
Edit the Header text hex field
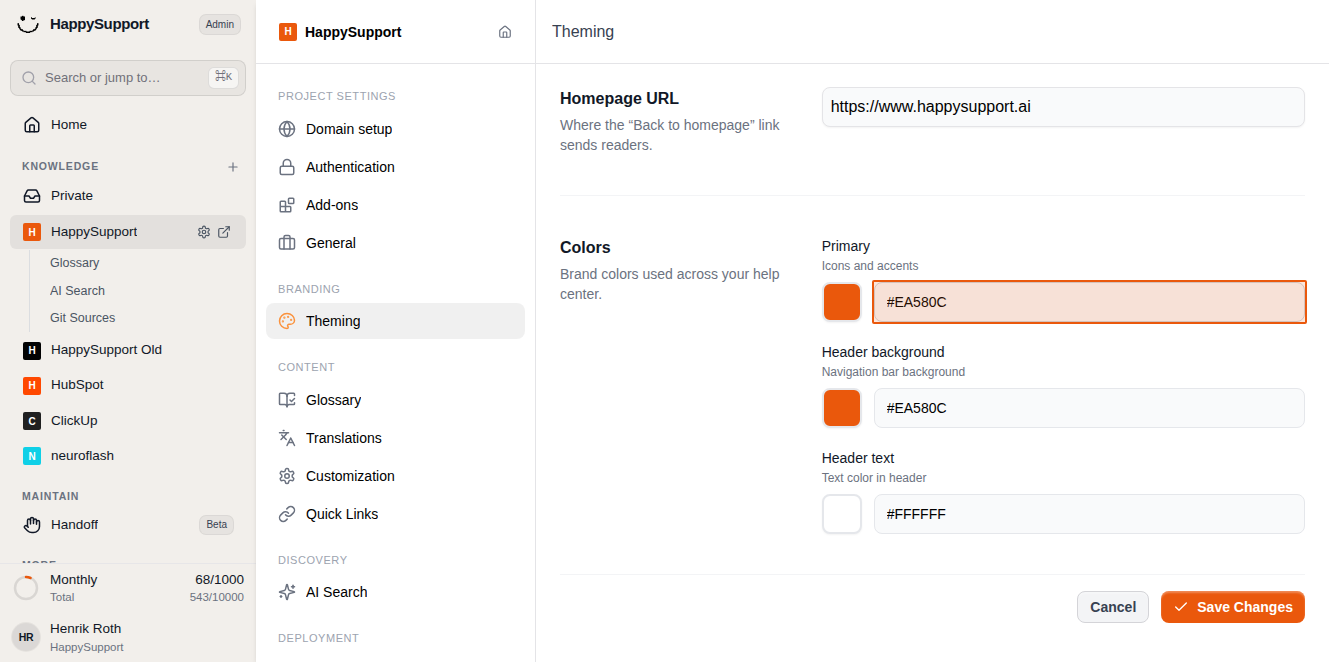tap(1089, 514)
